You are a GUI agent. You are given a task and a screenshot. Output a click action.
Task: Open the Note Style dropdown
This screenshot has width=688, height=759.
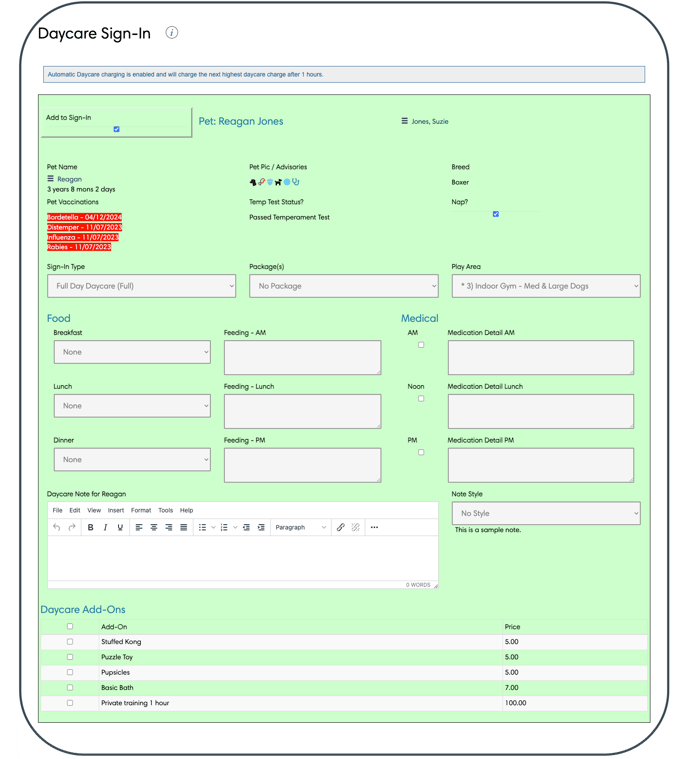coord(546,513)
